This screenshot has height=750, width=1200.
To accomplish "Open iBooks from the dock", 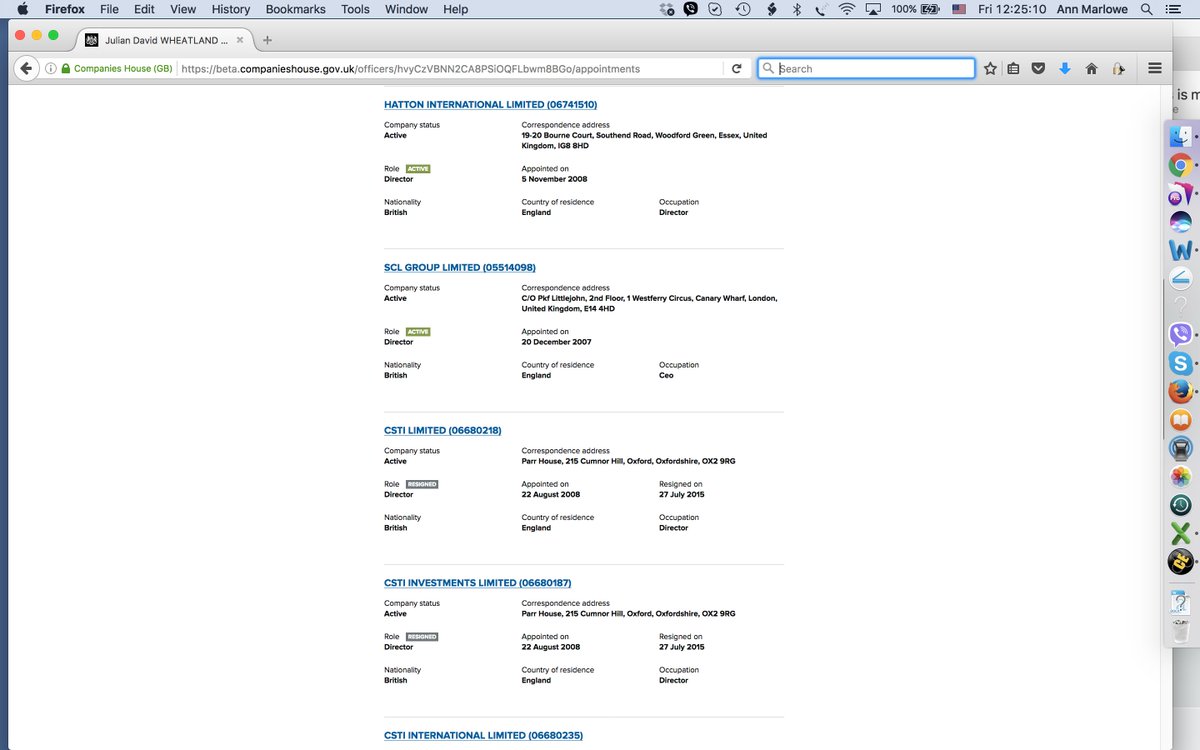I will 1180,421.
